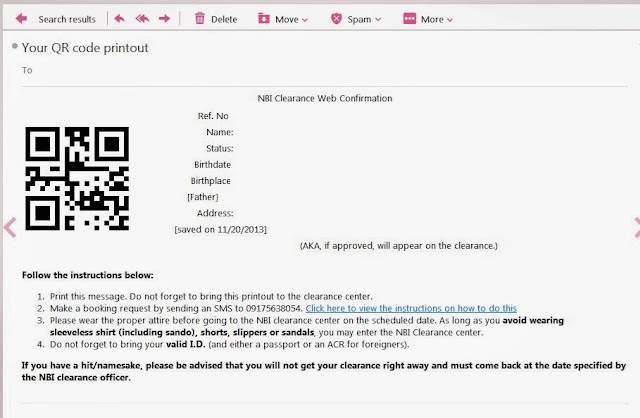Image resolution: width=640 pixels, height=418 pixels.
Task: Click the 'valid I.D.' instruction line
Action: [x=229, y=344]
